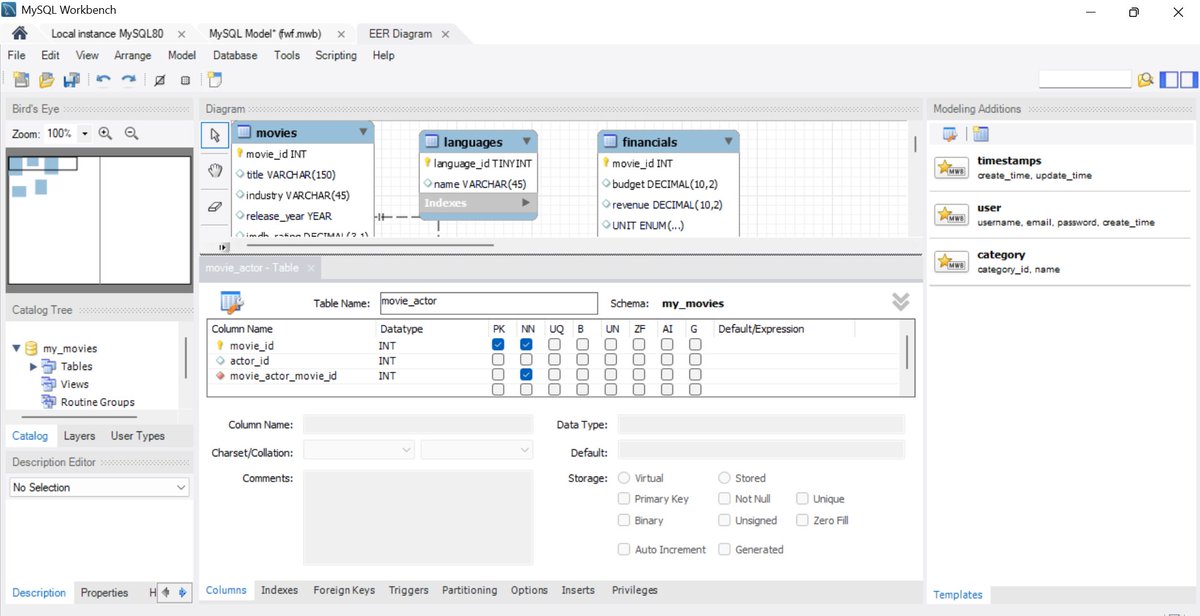Collapse the movies table in diagram
Screen dimensions: 1200x616
coord(361,131)
